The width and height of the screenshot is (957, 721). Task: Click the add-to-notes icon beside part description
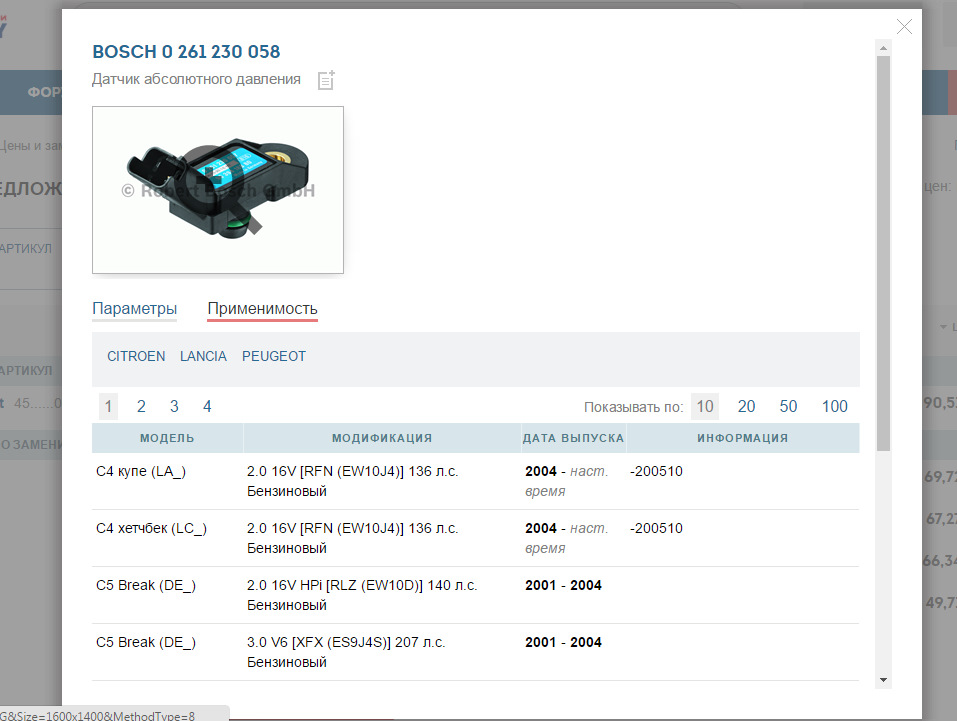click(327, 80)
